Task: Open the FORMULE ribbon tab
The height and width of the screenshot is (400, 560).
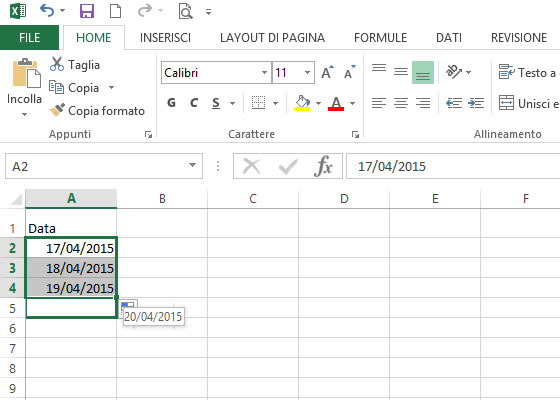Action: pyautogui.click(x=380, y=38)
